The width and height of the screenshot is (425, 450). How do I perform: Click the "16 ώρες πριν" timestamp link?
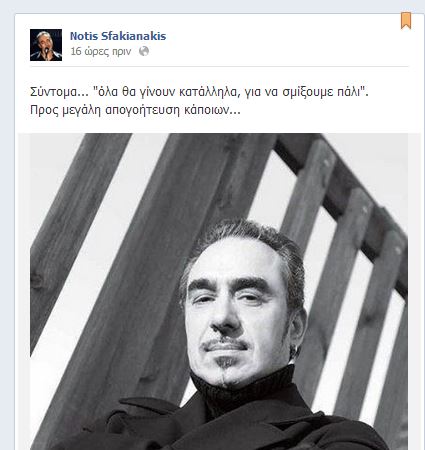(x=101, y=52)
